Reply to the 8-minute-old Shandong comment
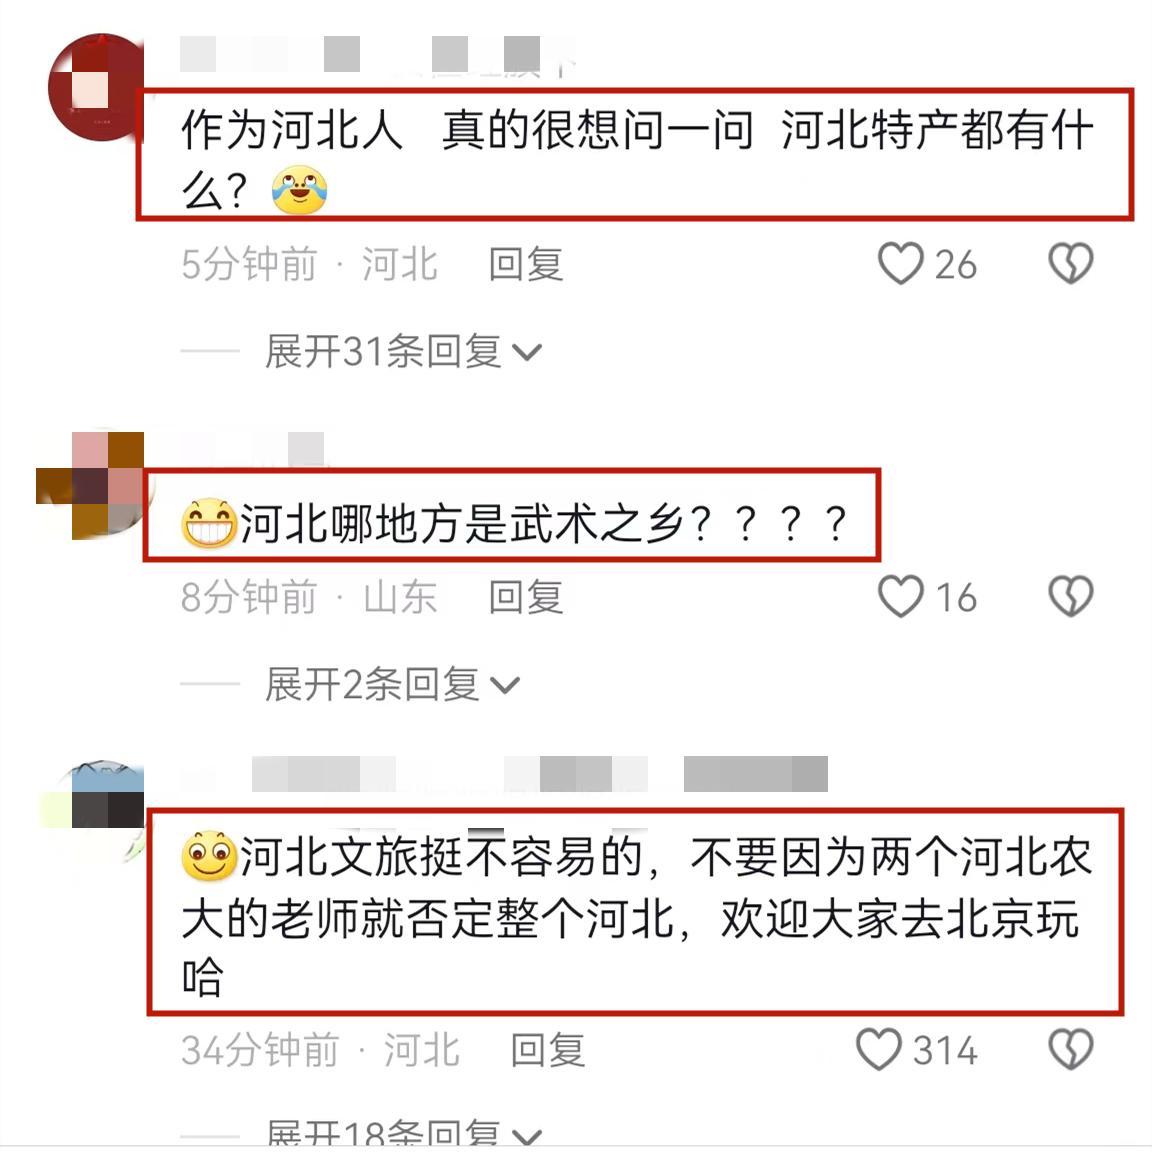Screen dimensions: 1152x1152 pyautogui.click(x=526, y=597)
